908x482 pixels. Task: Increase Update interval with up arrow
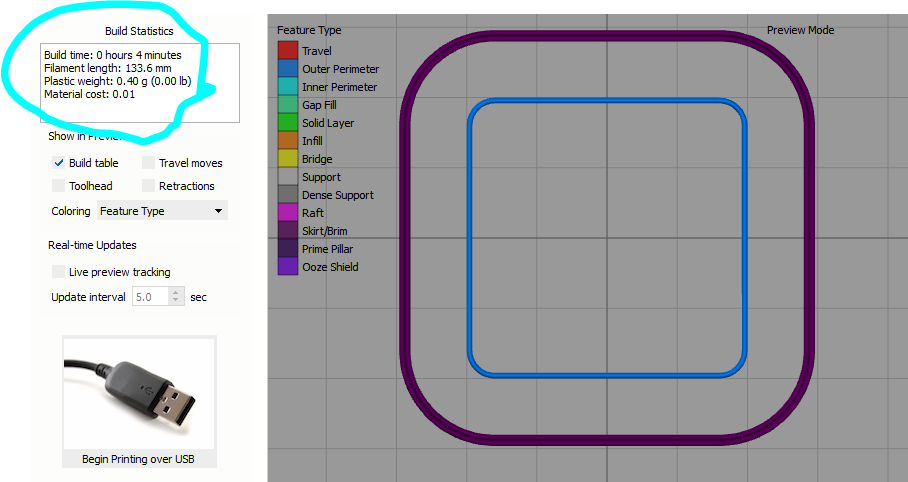coord(177,293)
